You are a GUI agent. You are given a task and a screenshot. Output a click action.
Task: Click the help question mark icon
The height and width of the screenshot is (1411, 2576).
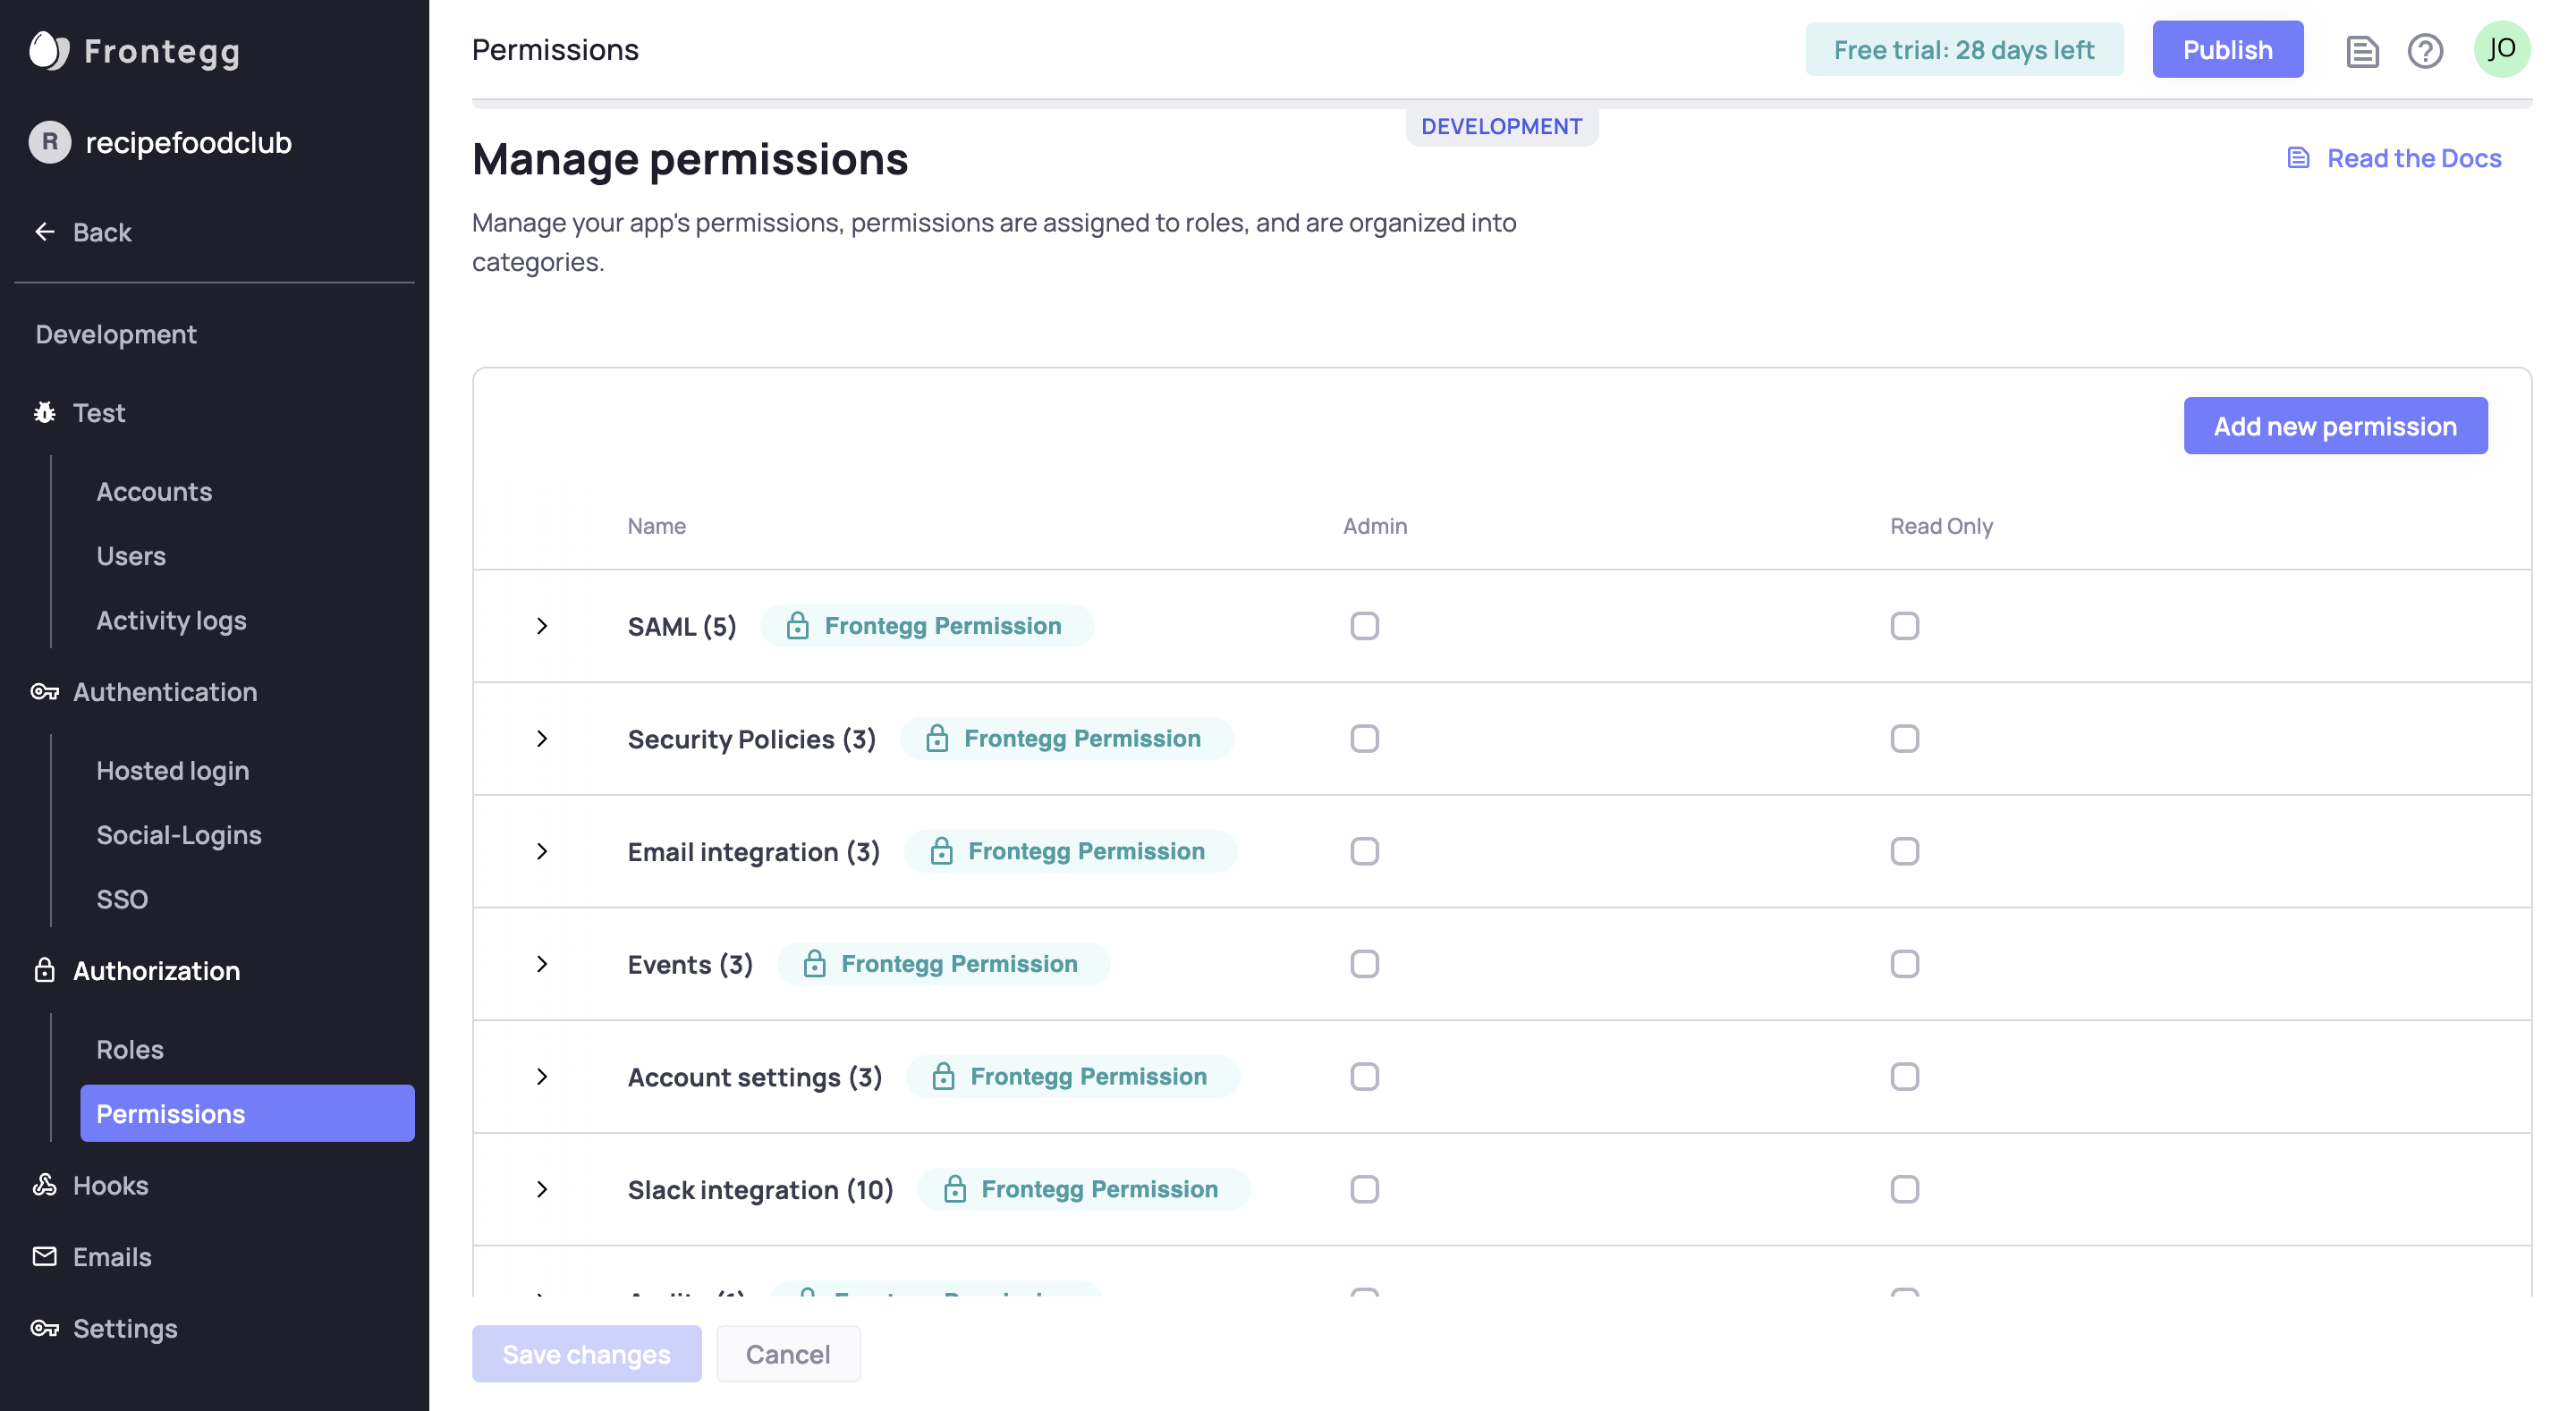tap(2425, 50)
